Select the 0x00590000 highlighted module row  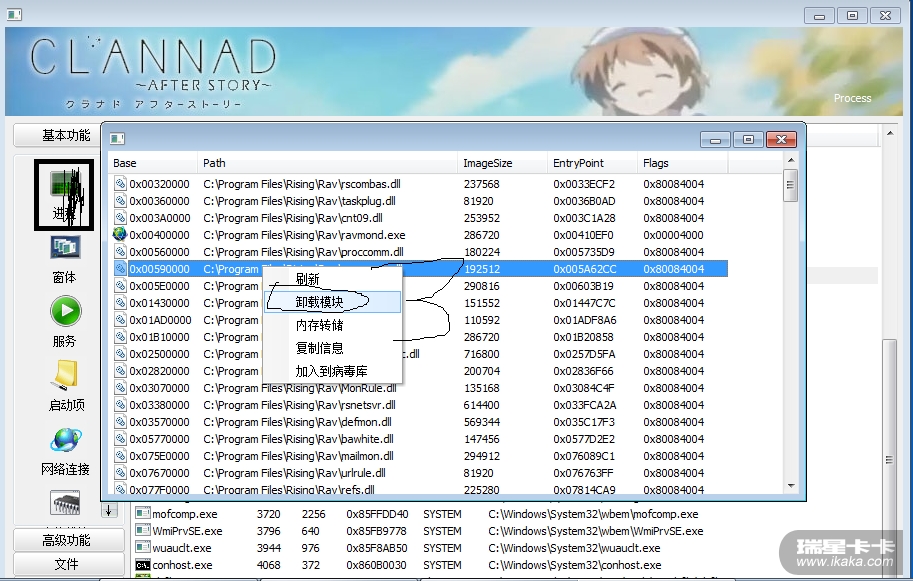click(x=419, y=269)
